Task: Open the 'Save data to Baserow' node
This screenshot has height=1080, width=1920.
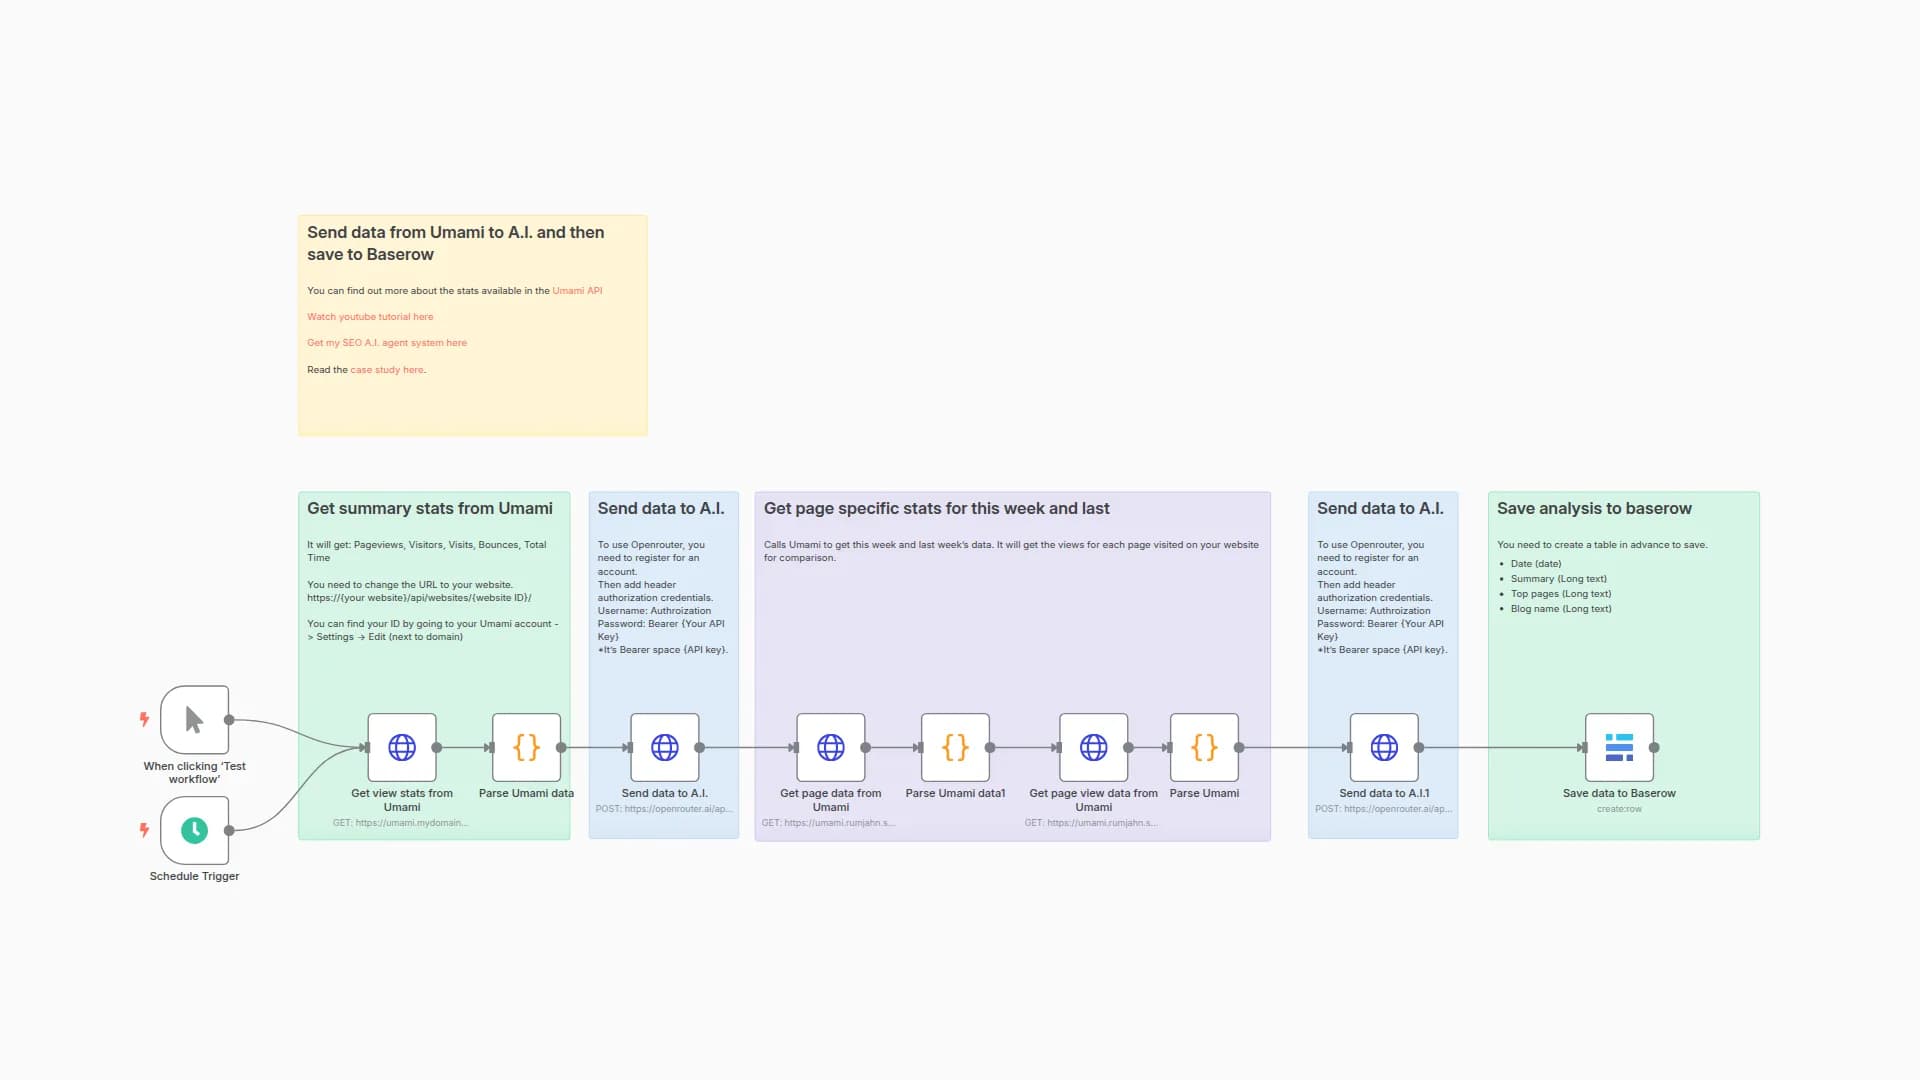Action: click(x=1619, y=747)
